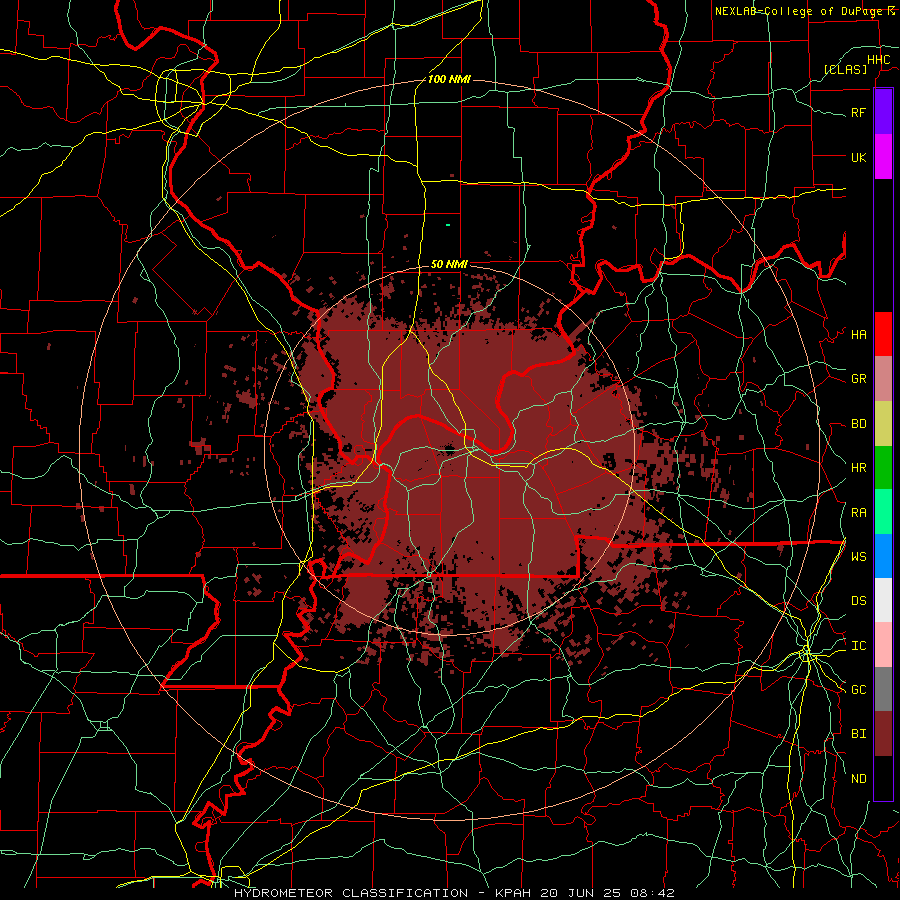Click the RF legend label
This screenshot has height=900, width=900.
(859, 112)
